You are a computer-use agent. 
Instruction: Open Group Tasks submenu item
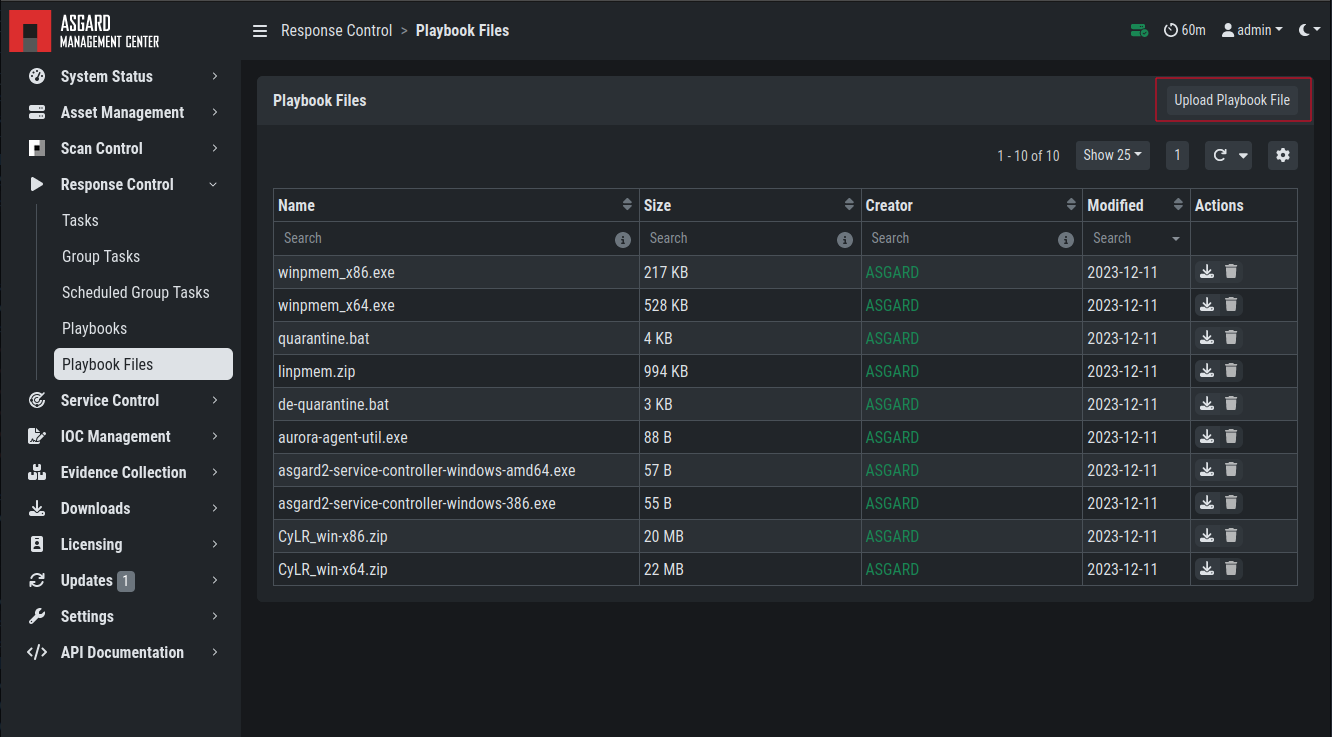click(x=101, y=256)
